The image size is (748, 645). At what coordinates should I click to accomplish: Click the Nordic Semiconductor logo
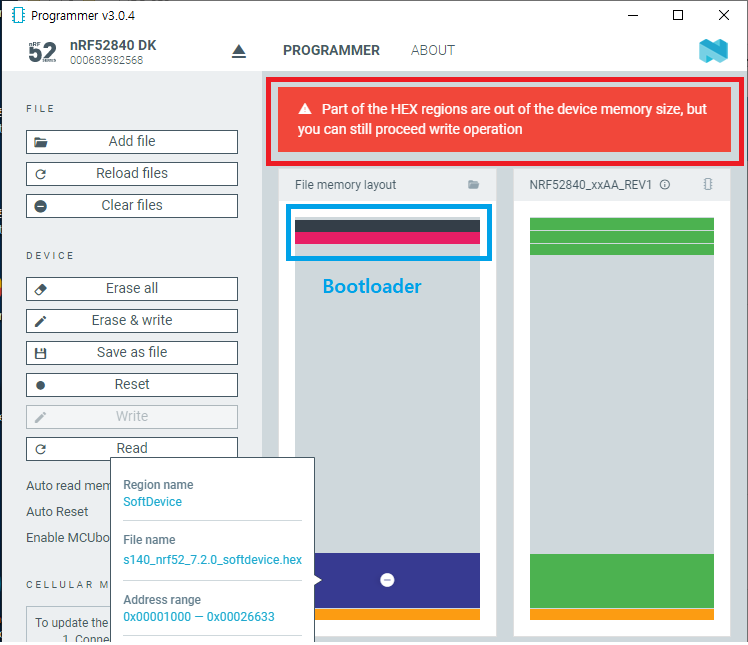pyautogui.click(x=713, y=51)
